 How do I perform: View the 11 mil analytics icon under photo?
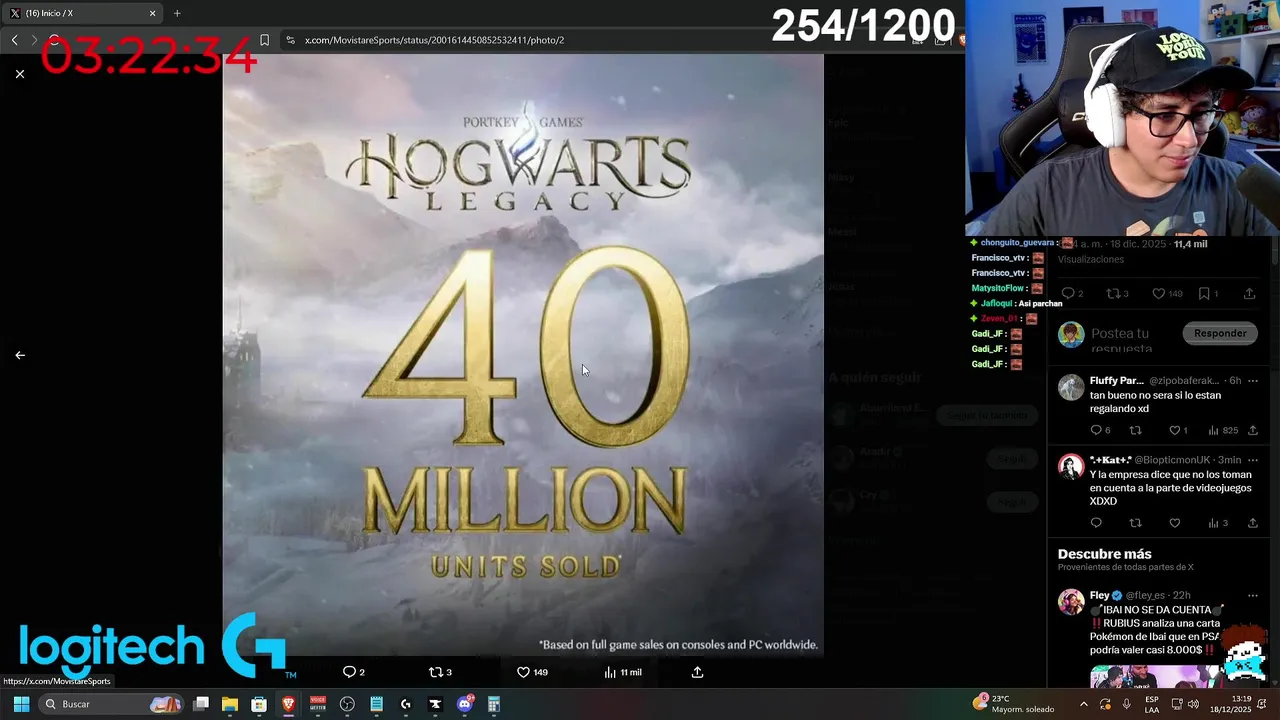[x=610, y=672]
